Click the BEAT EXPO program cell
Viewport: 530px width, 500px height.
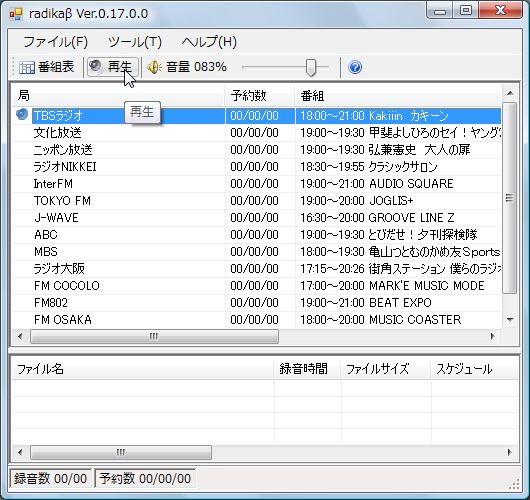tap(398, 303)
